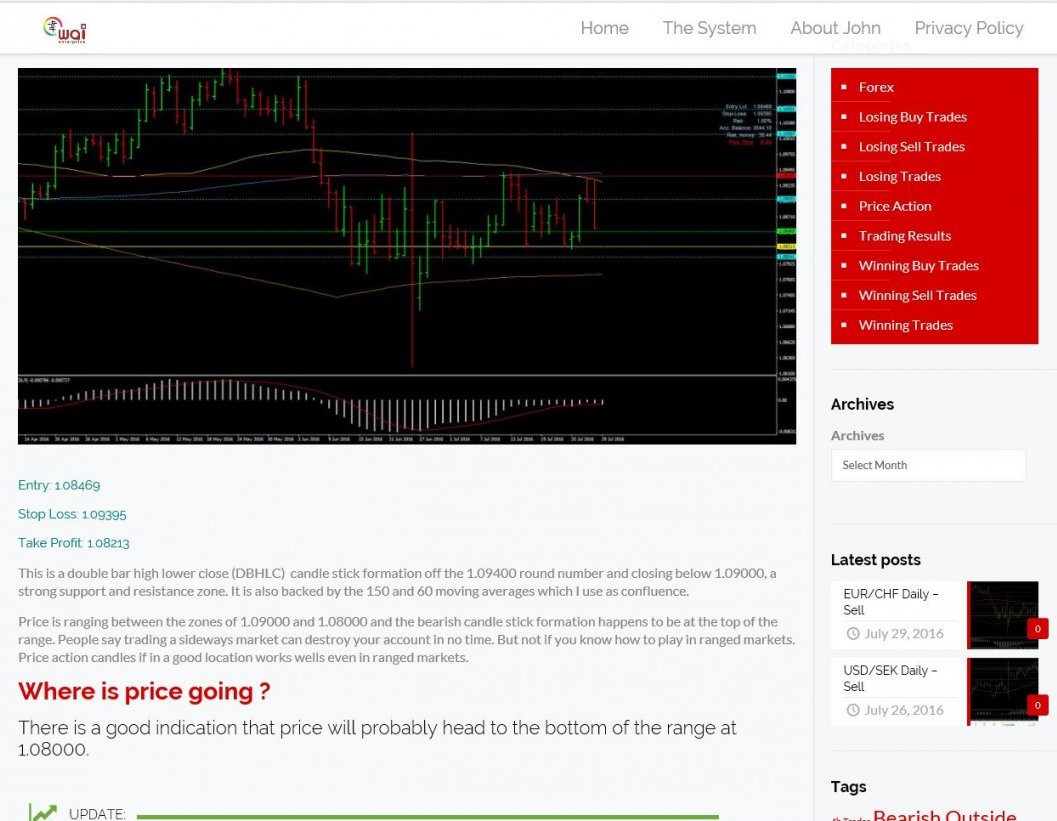Open the Home menu item

tap(604, 28)
